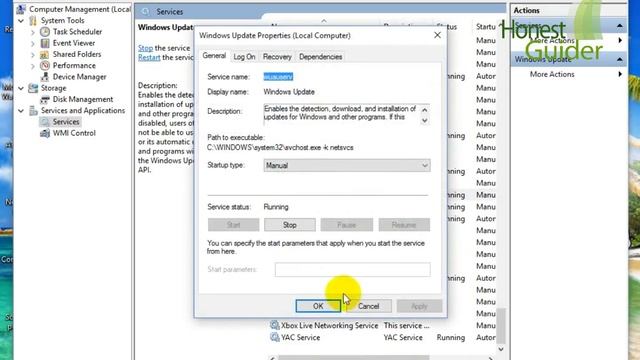Collapse the Storage node
Screen dimensions: 640x360
21,88
